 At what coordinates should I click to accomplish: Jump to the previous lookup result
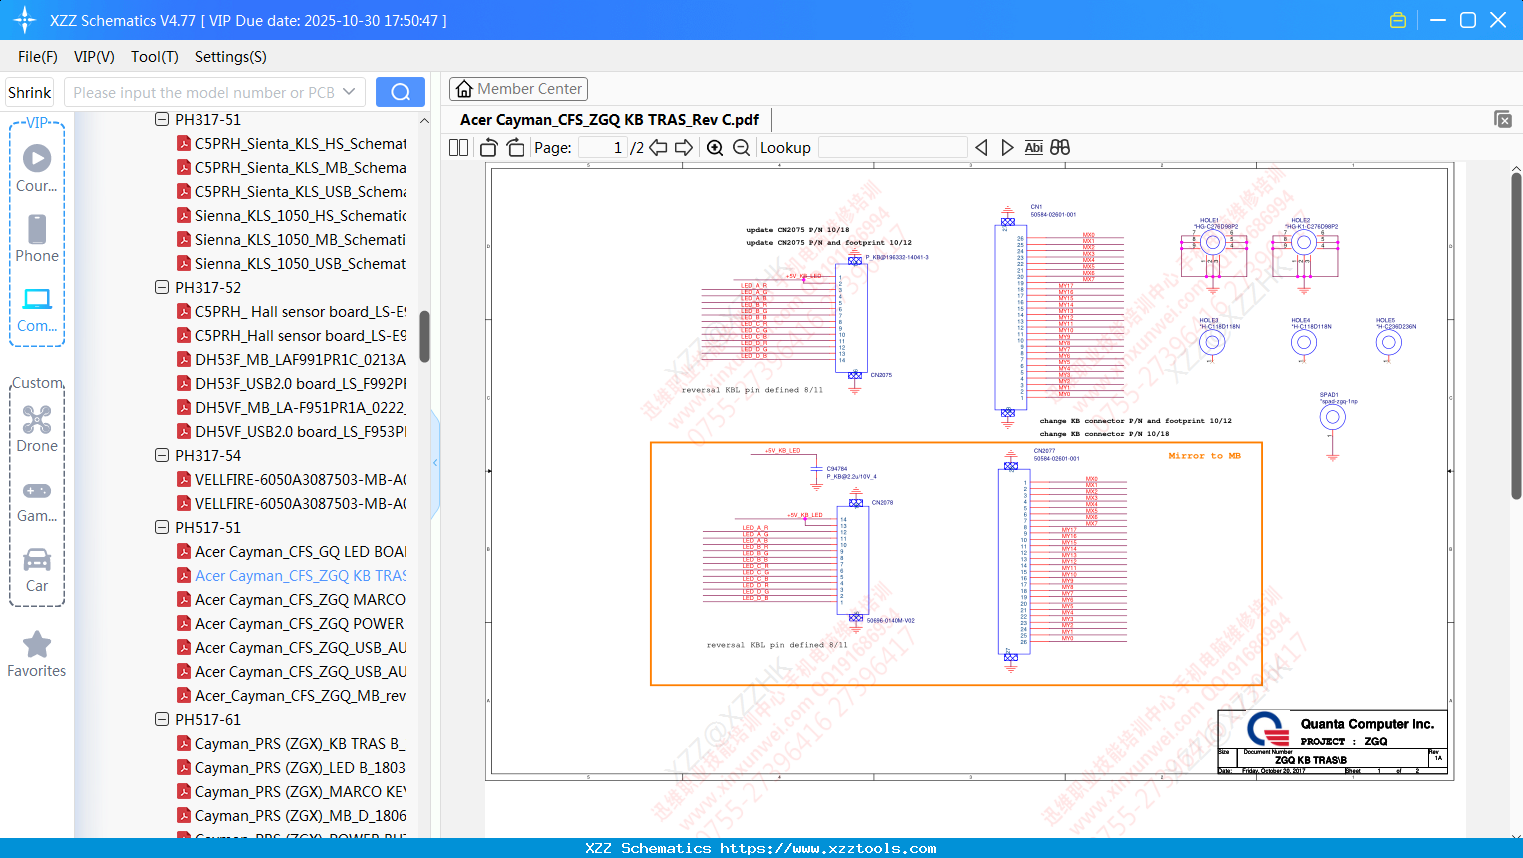[981, 148]
